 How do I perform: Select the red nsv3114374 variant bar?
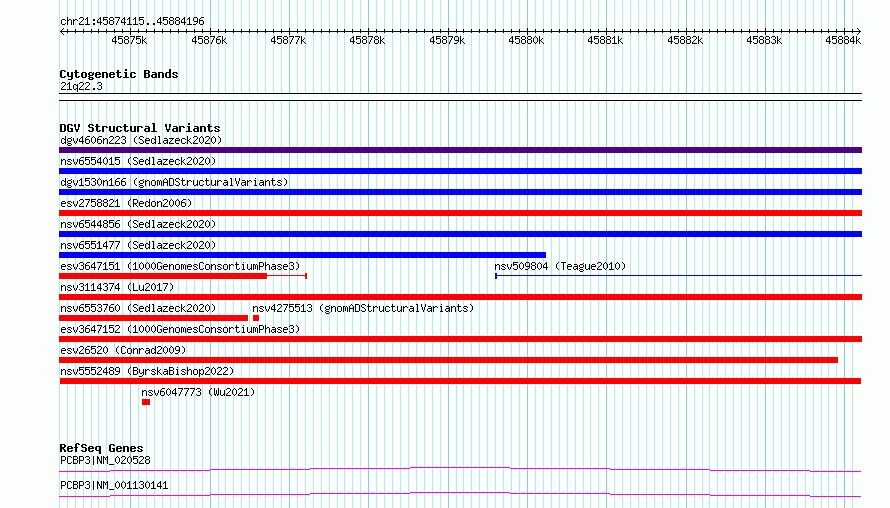point(460,297)
